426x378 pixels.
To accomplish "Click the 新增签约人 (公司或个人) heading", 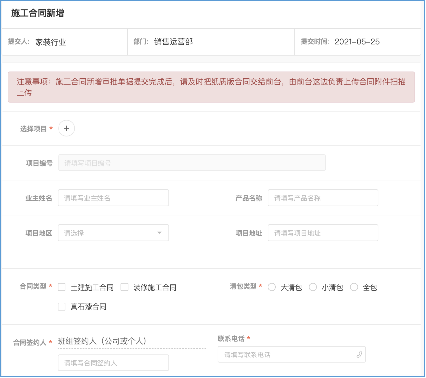I will 102,341.
